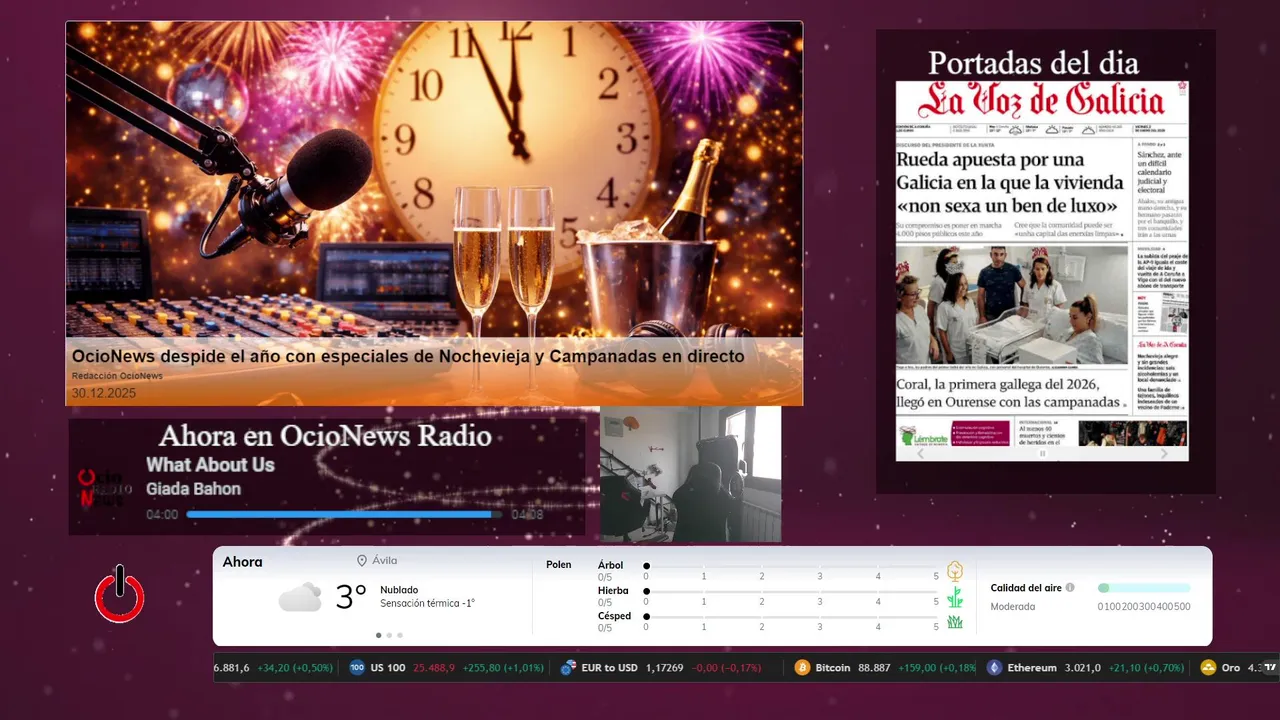Screen dimensions: 1280x720
Task: Click the Calidad del aire label
Action: (1026, 588)
